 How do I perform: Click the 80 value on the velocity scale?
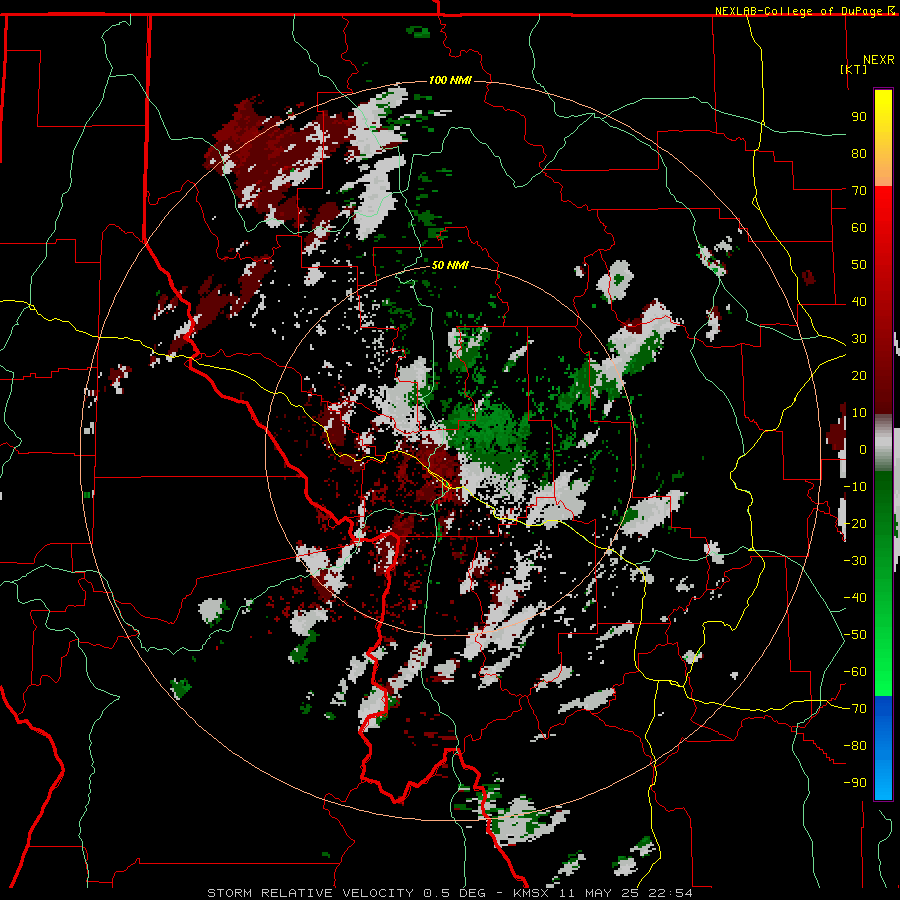click(x=859, y=154)
